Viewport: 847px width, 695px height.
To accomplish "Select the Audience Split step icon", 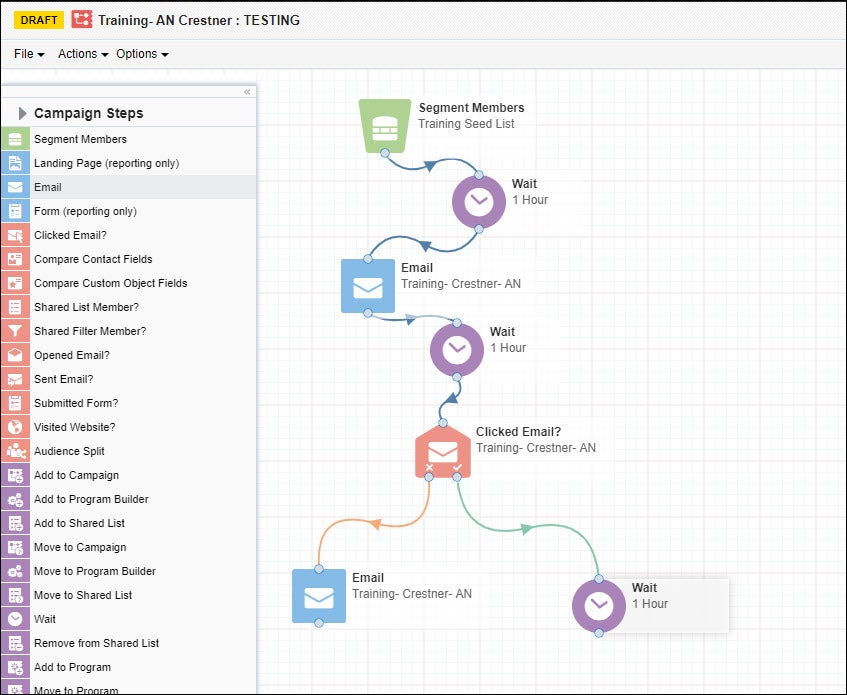I will [x=15, y=451].
